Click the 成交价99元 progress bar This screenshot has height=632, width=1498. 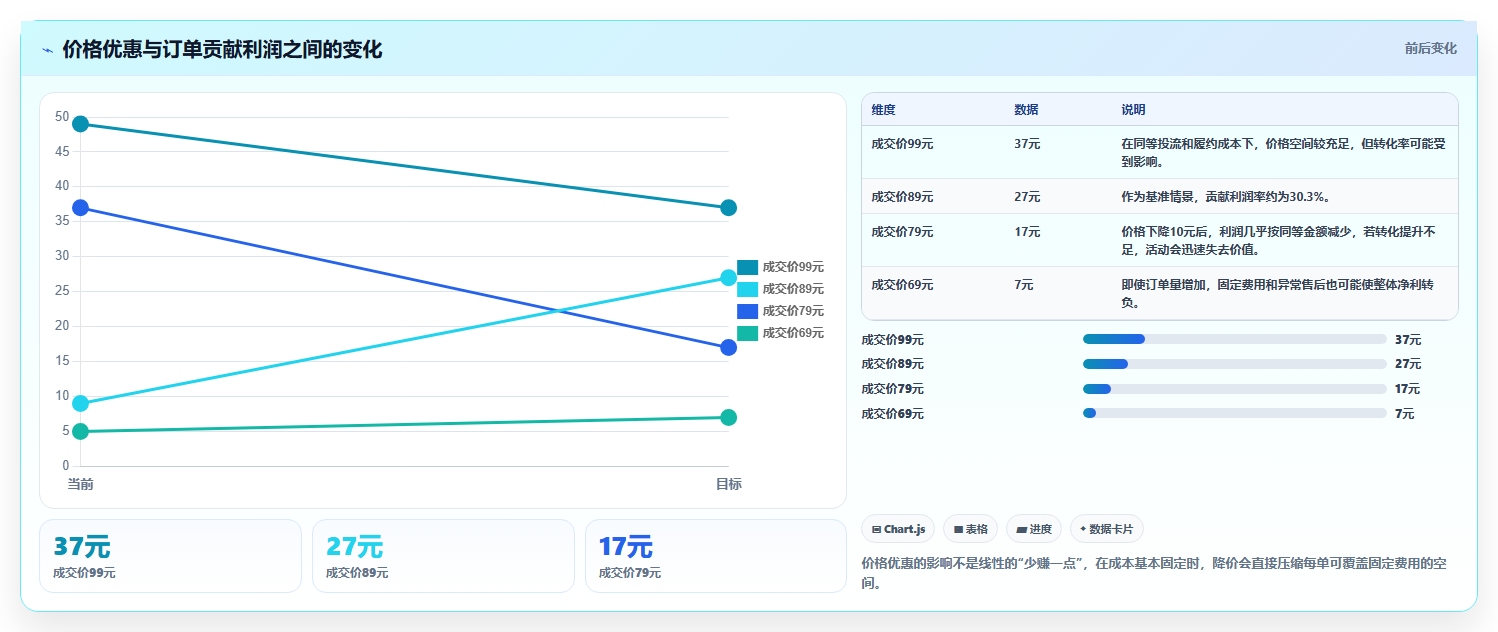[1234, 340]
